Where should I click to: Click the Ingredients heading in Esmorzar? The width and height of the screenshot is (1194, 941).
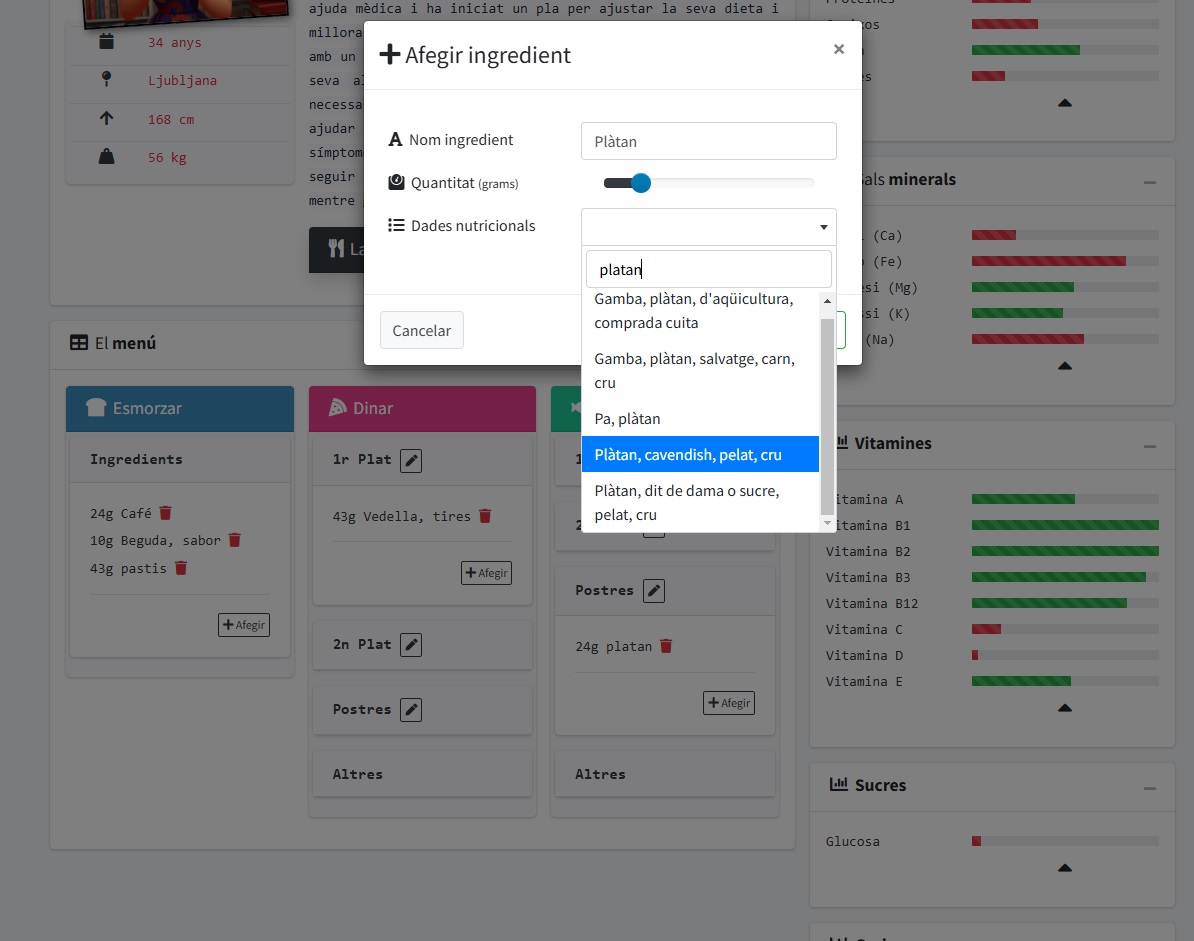[136, 459]
